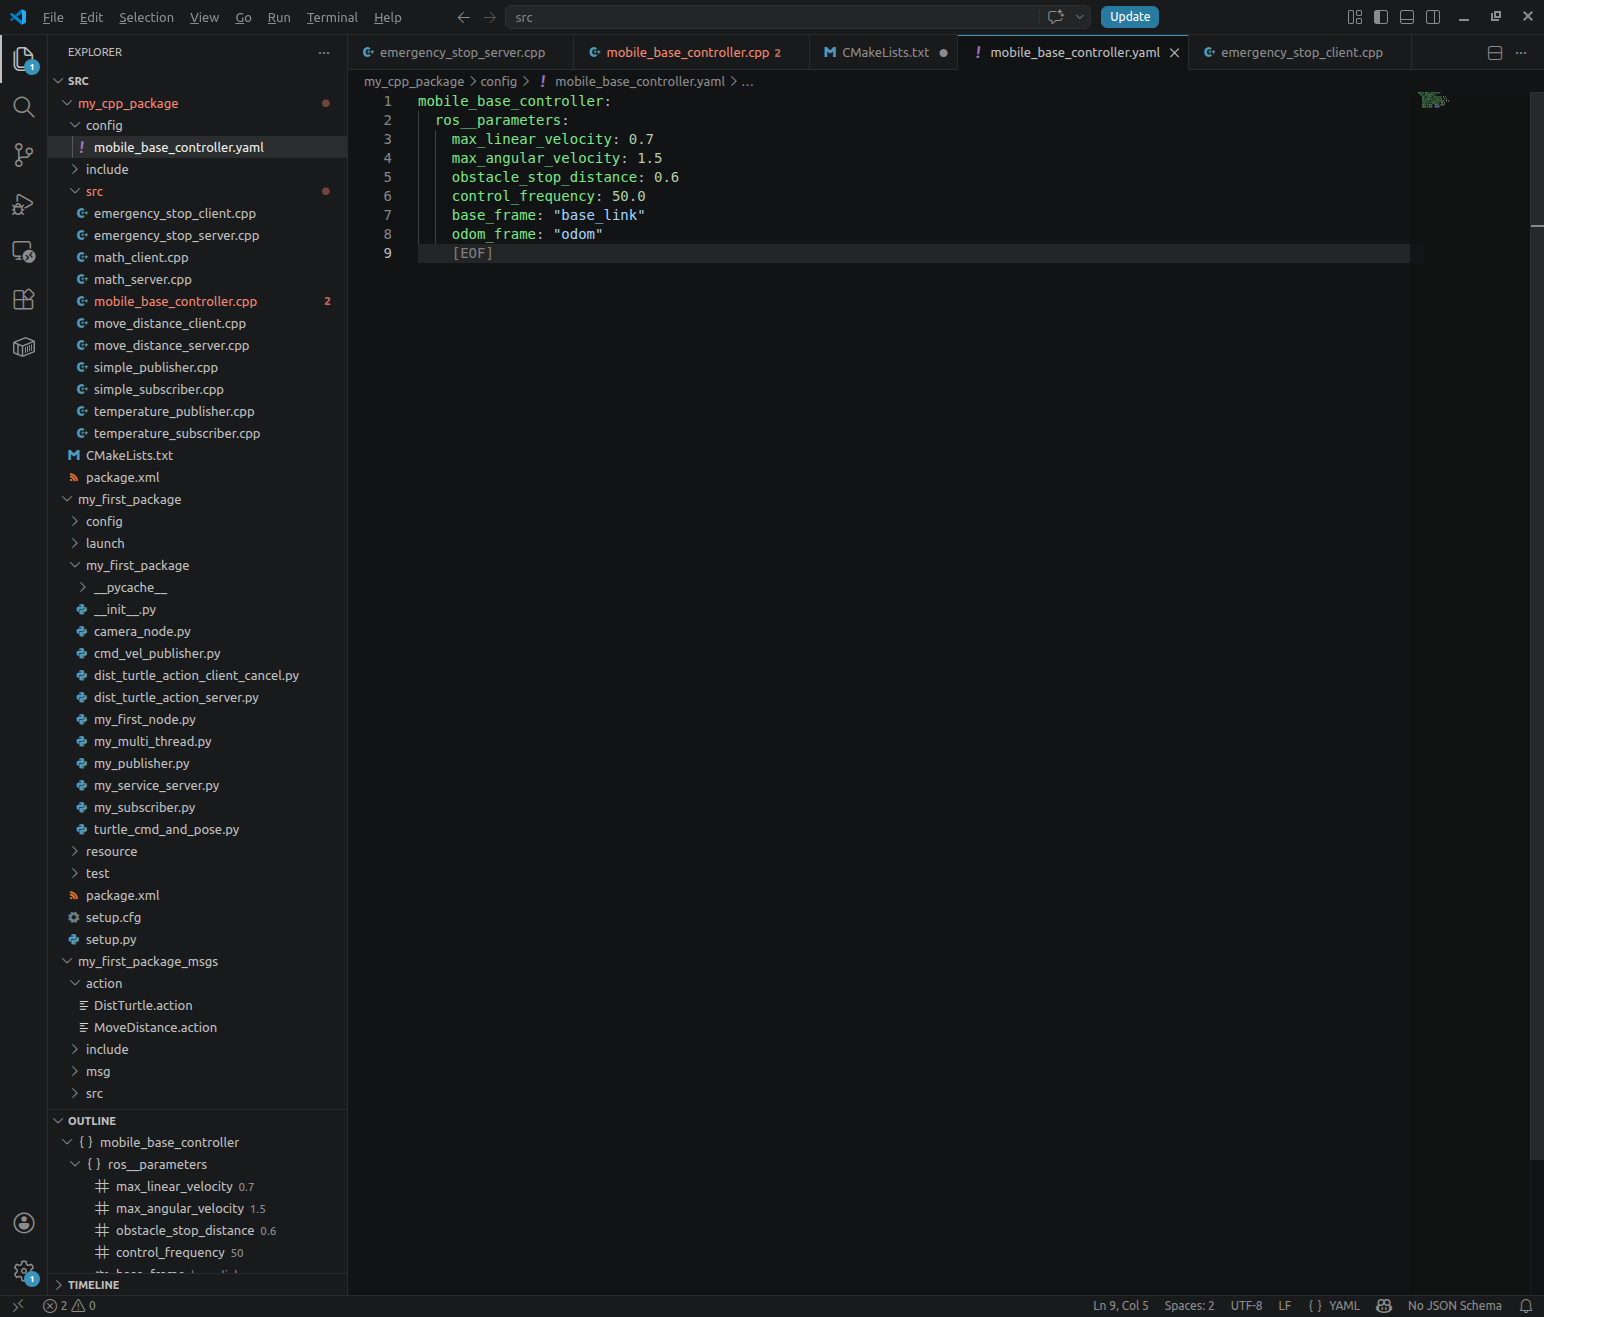Click the Spaces: 2 indentation setting
The width and height of the screenshot is (1614, 1317).
point(1189,1306)
